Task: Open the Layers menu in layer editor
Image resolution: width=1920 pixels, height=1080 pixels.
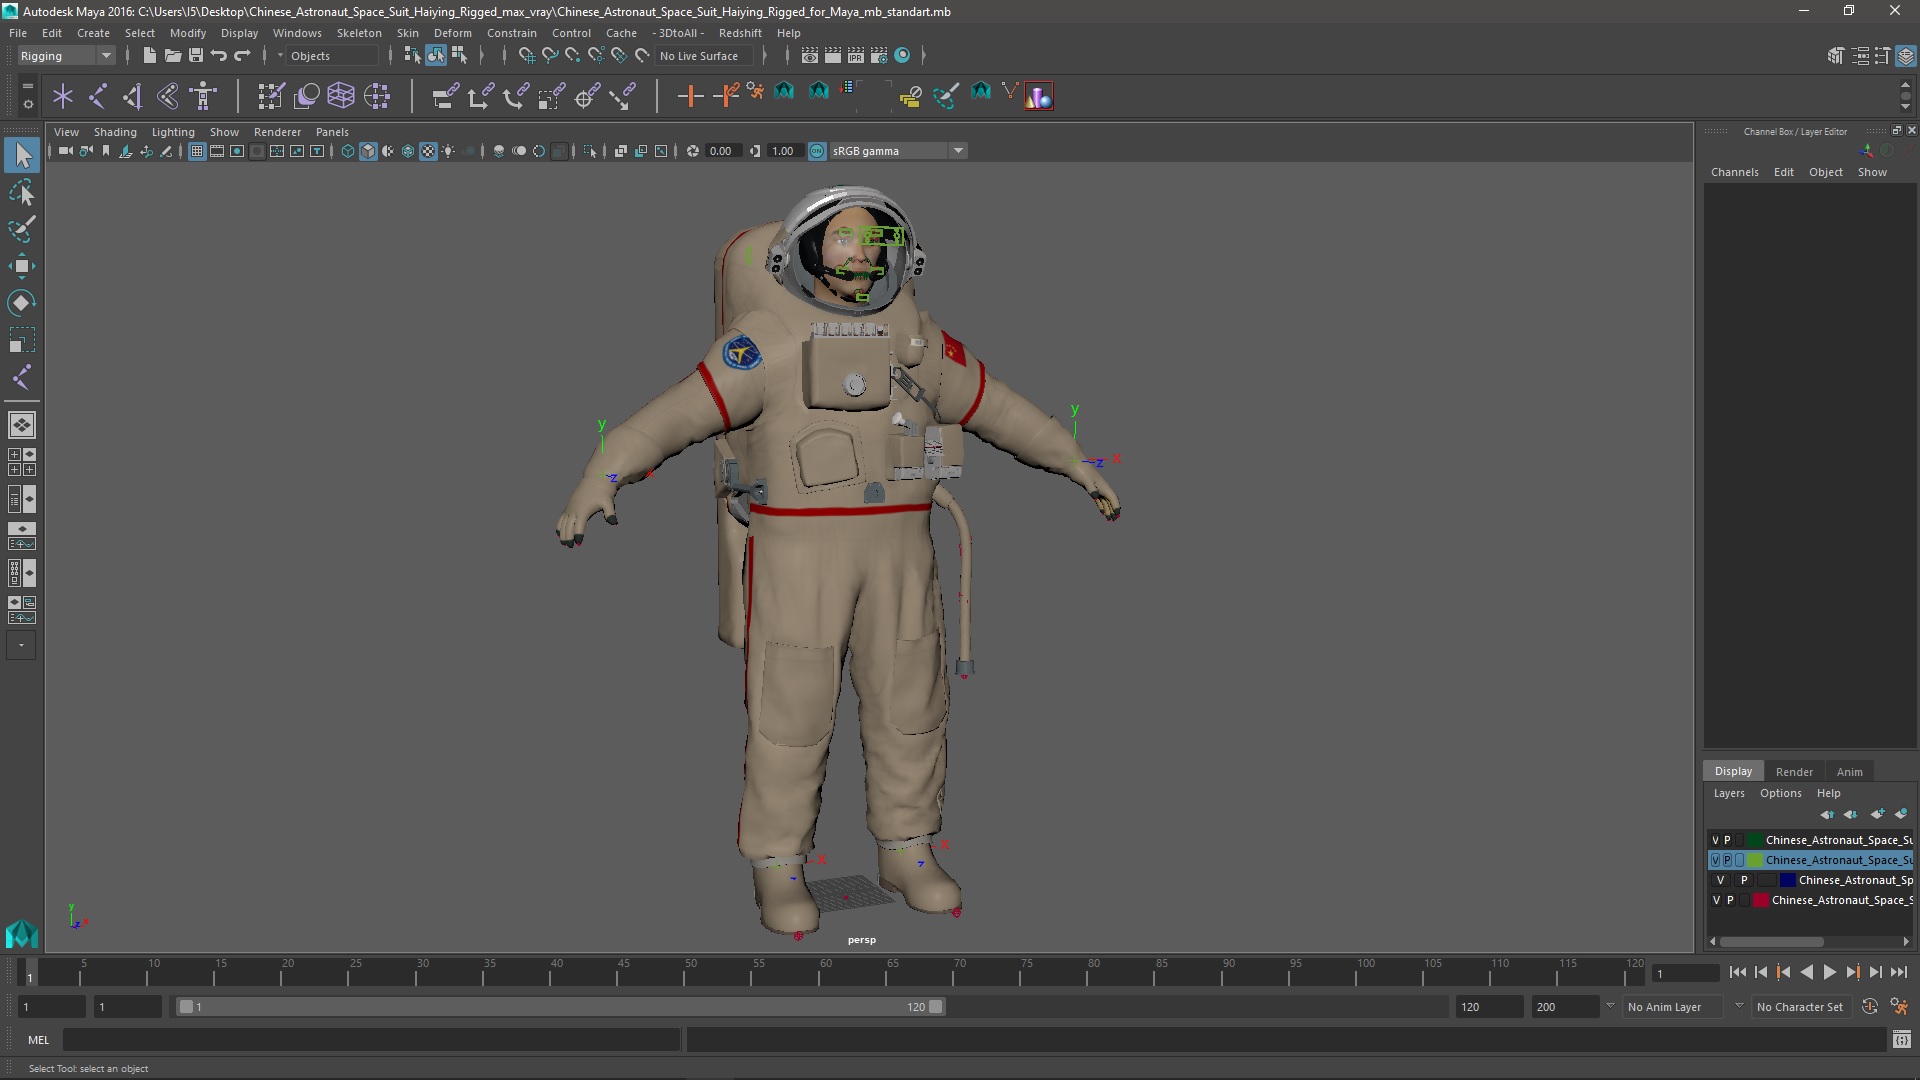Action: coord(1728,793)
